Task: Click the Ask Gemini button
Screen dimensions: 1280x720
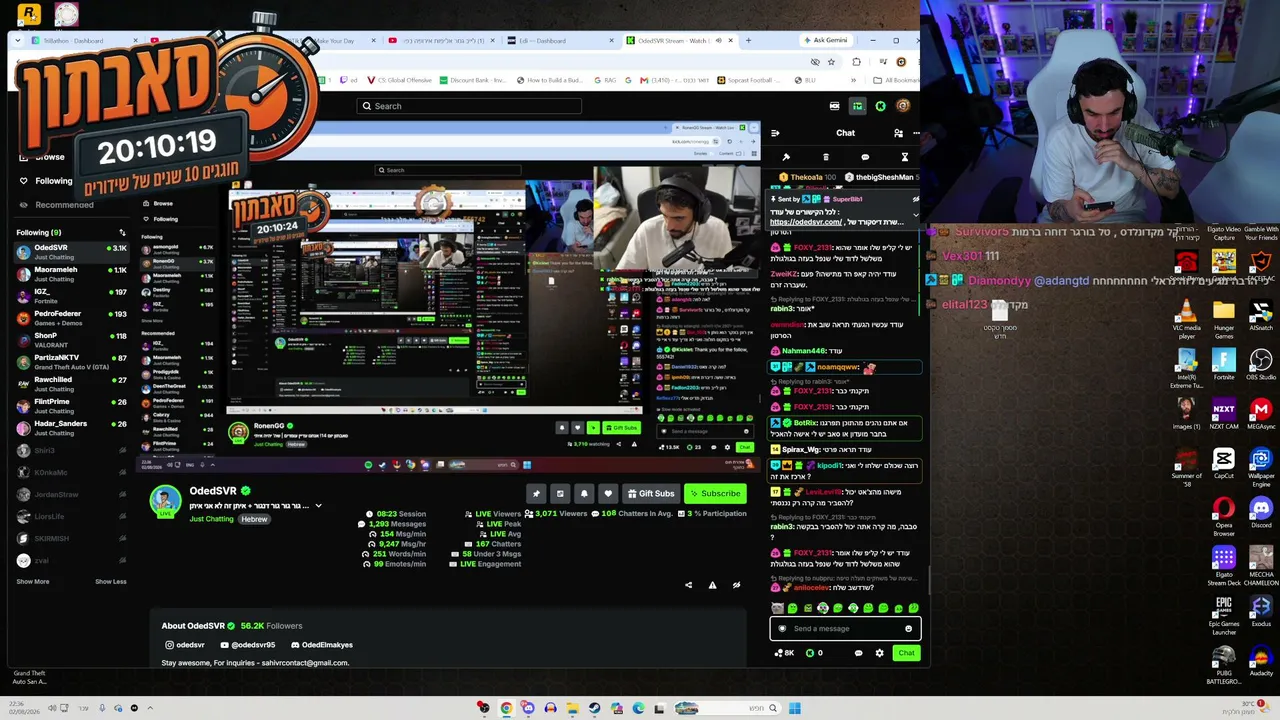Action: (x=826, y=40)
